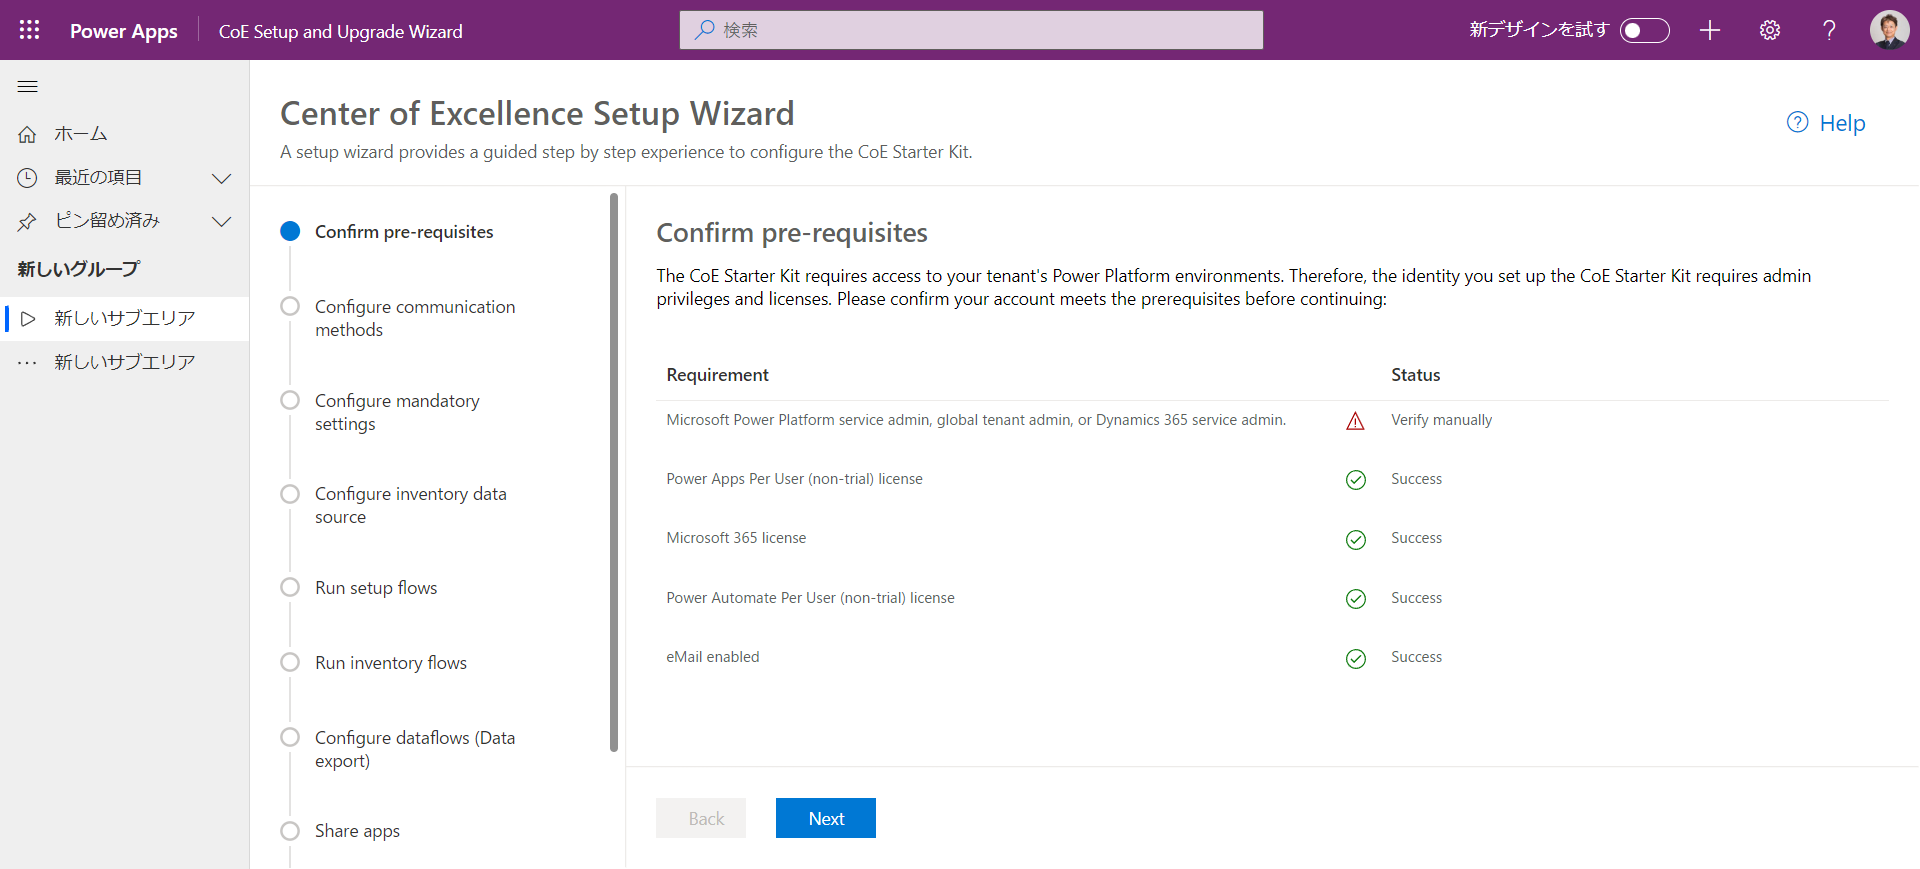Click CoE Setup and Upgrade Wizard title
Image resolution: width=1920 pixels, height=869 pixels.
[x=341, y=31]
